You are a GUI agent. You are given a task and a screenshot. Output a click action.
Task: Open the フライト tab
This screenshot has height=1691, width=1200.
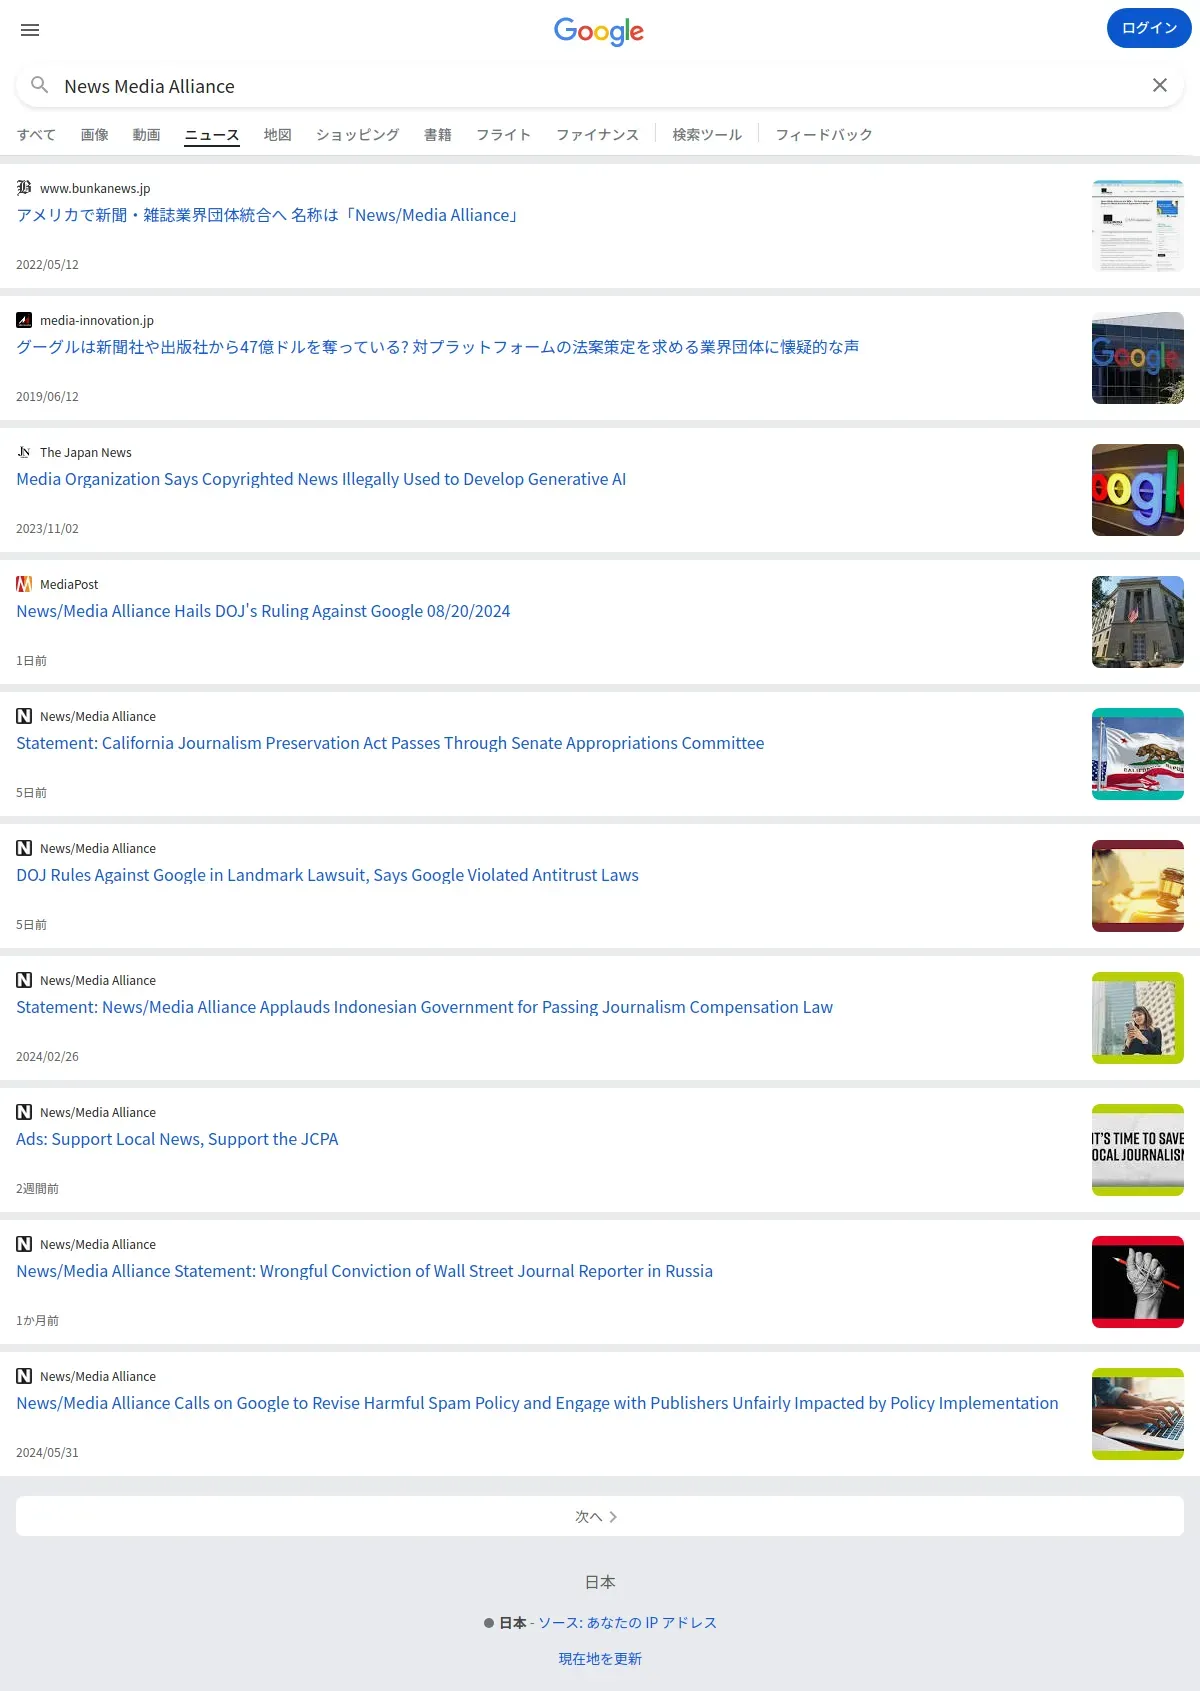click(x=504, y=135)
